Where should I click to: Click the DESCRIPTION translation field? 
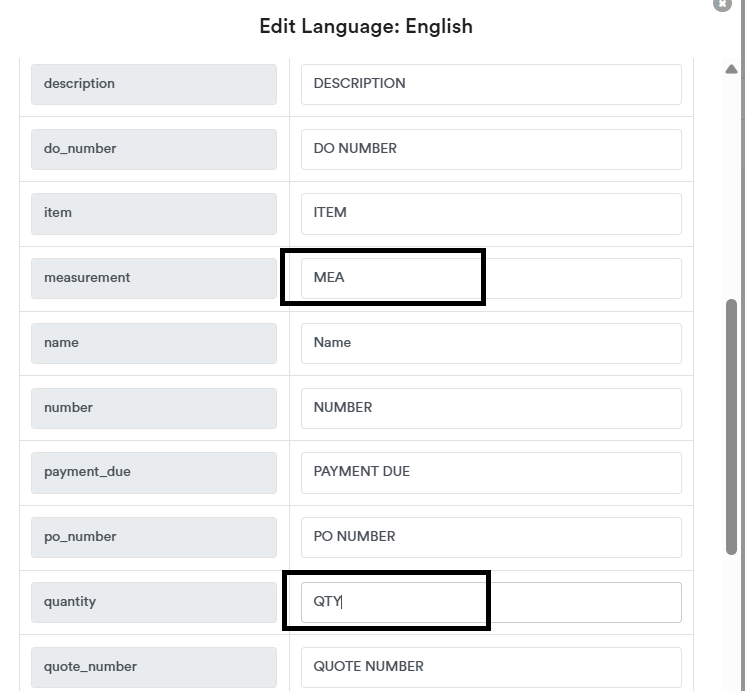coord(490,84)
